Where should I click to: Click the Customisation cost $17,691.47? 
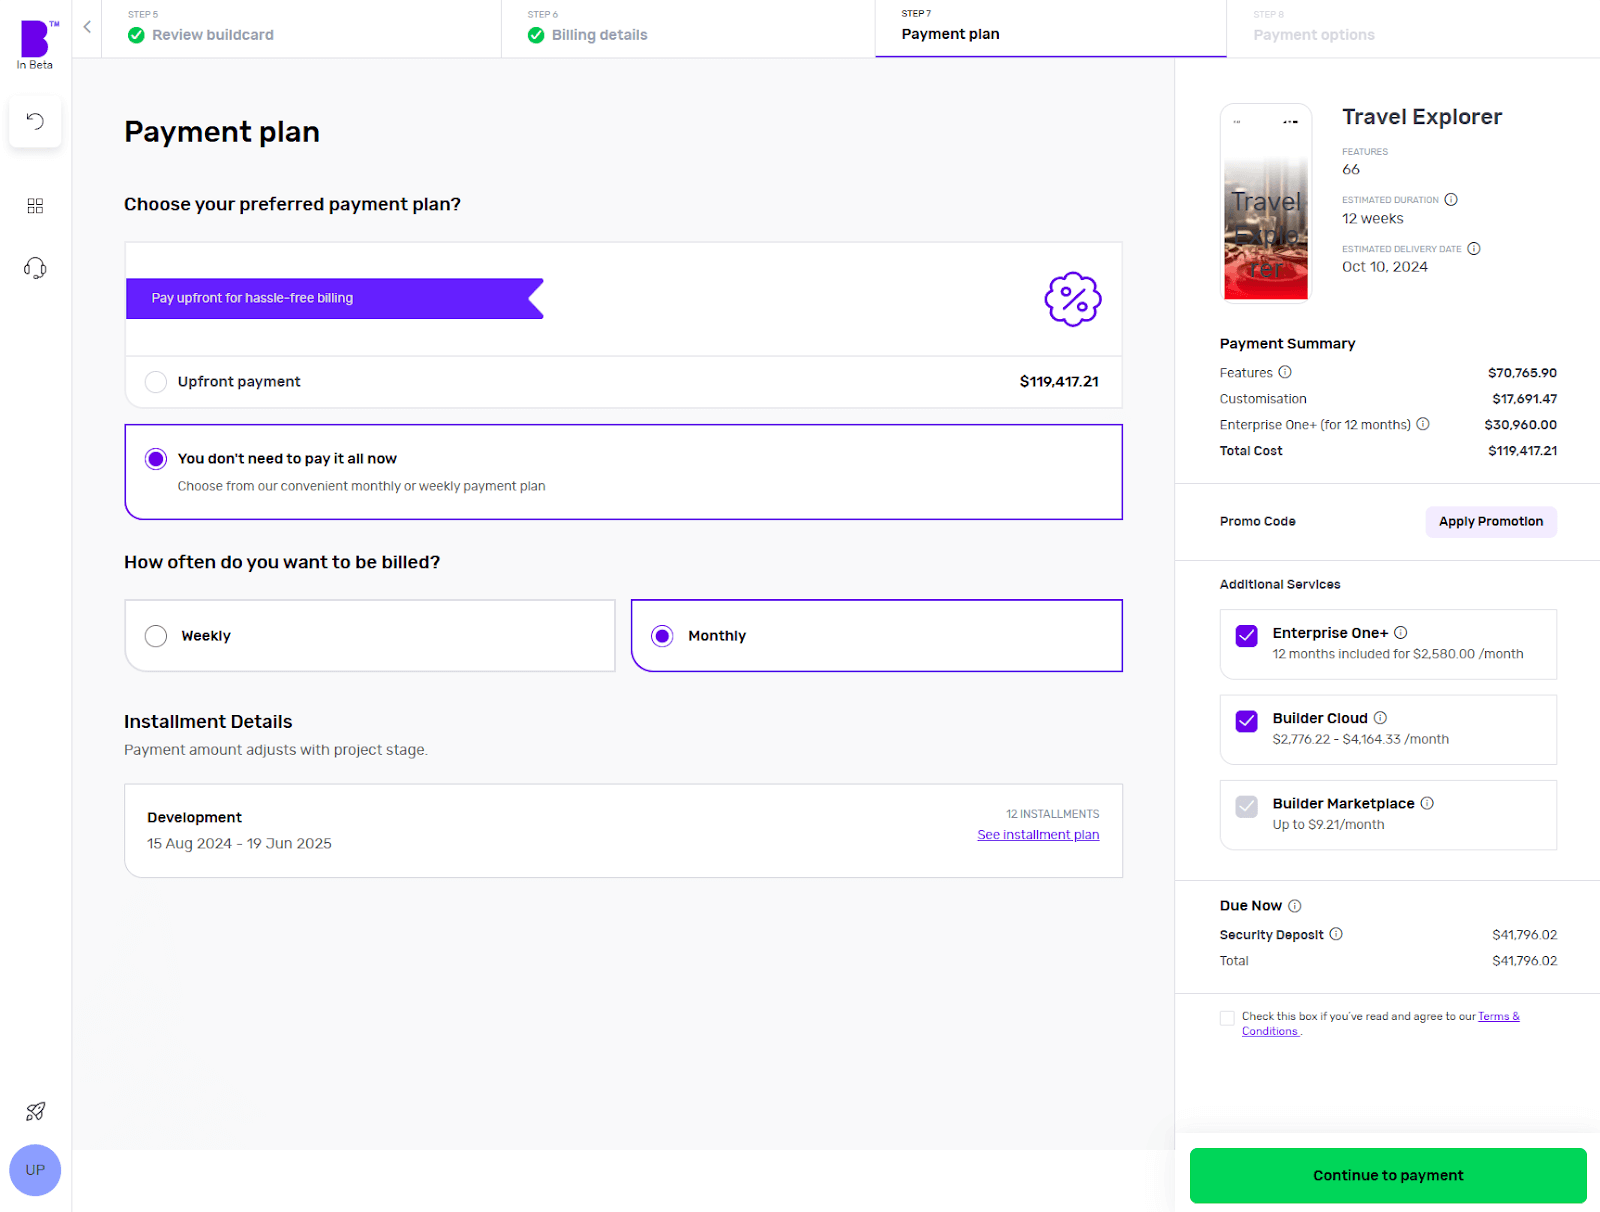pyautogui.click(x=1524, y=399)
